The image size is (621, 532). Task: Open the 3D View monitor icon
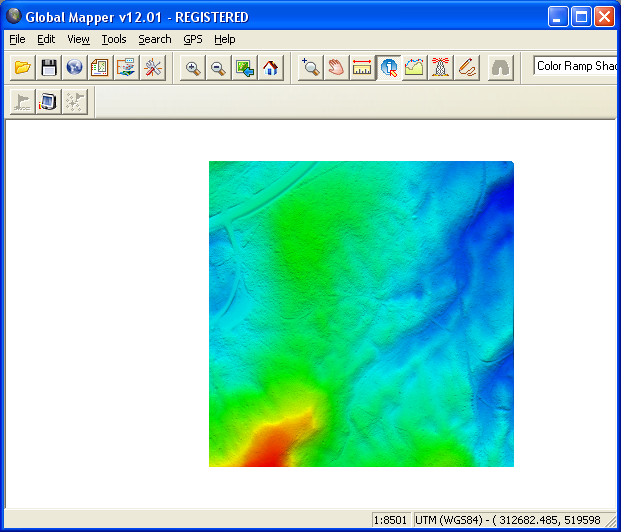48,102
